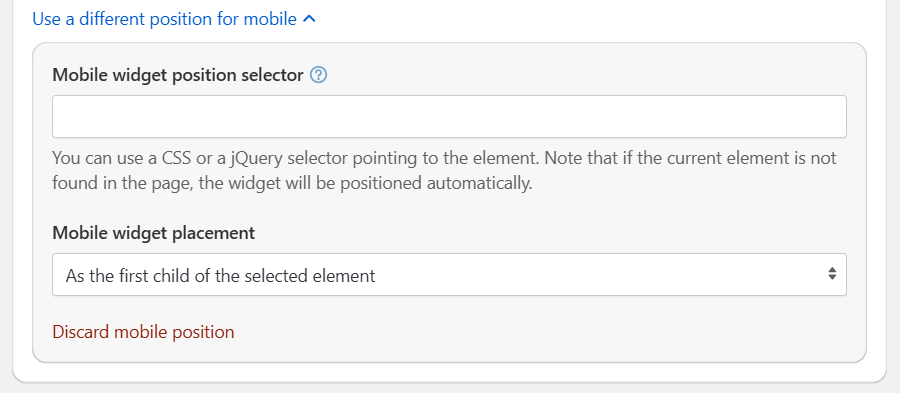The height and width of the screenshot is (393, 900).
Task: Click the CSS or jQuery selector helper text
Action: [x=444, y=171]
